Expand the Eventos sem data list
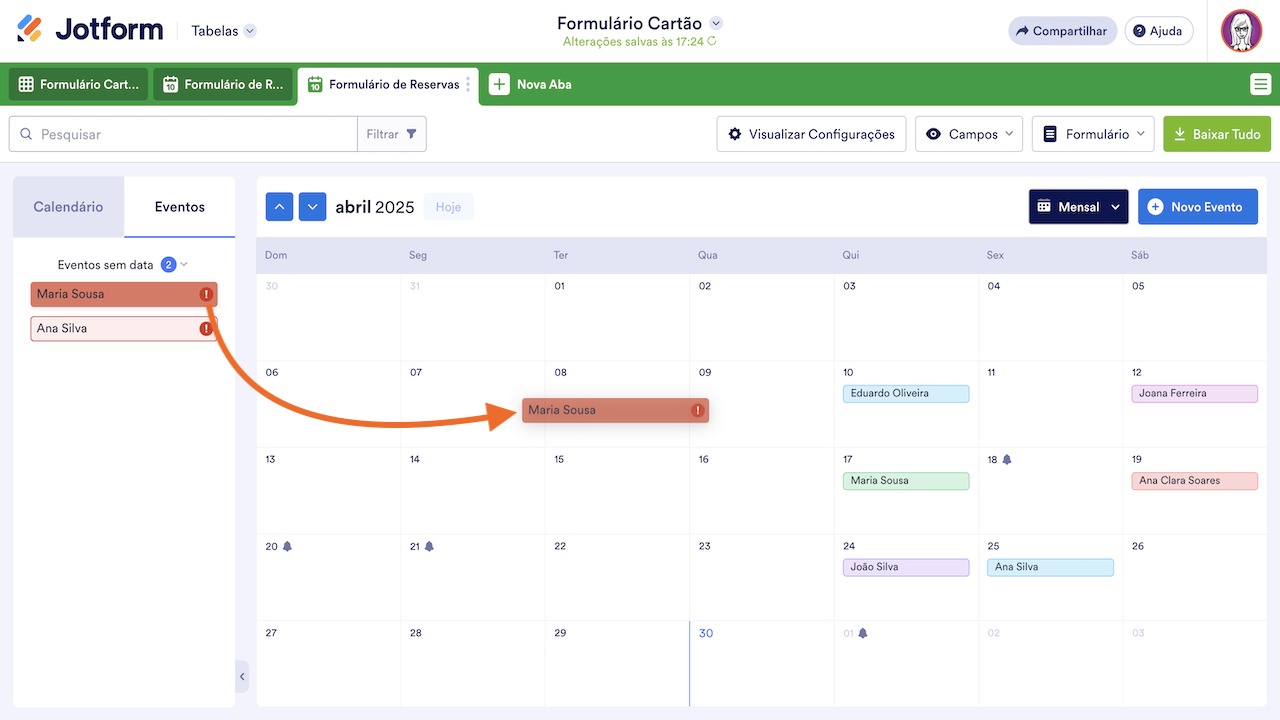 click(x=184, y=265)
